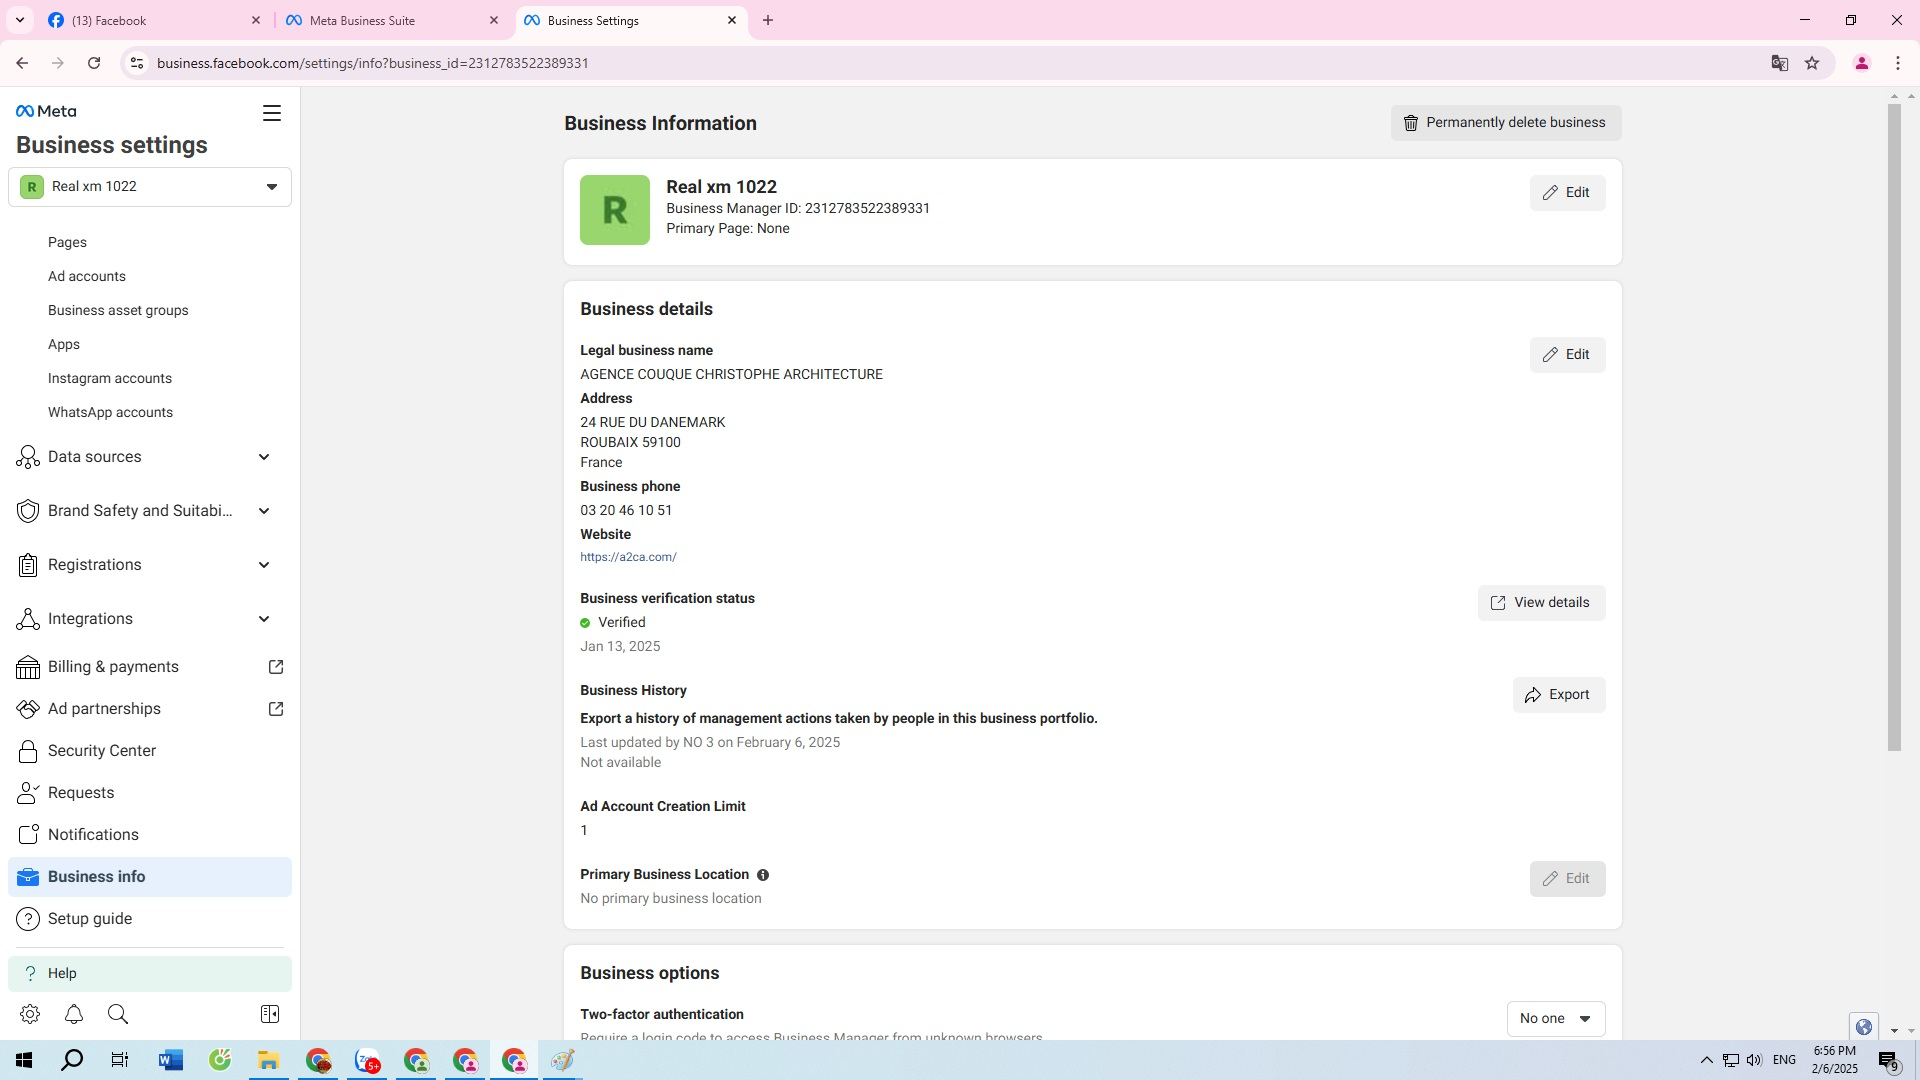Expand the Data sources section
1920x1080 pixels.
pos(150,457)
